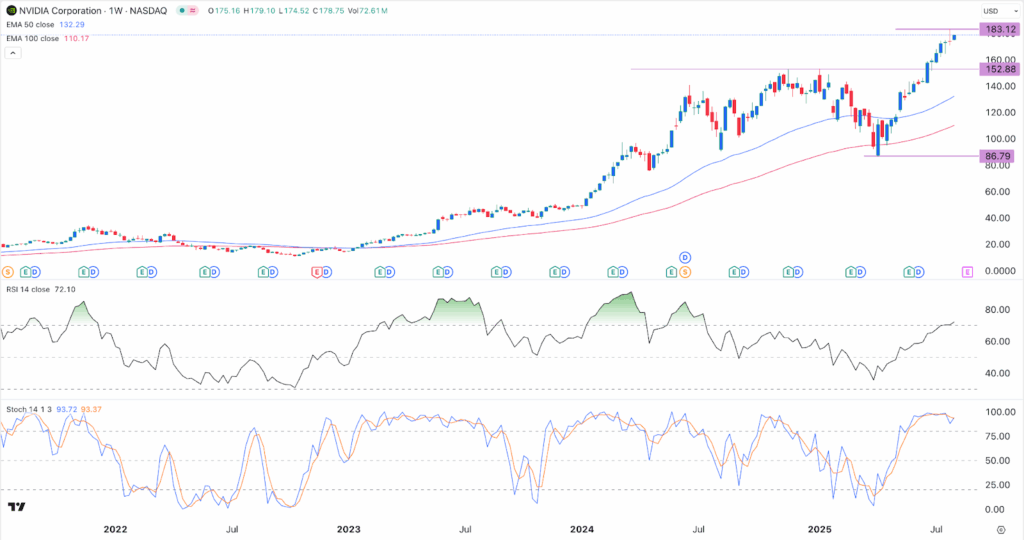Click the volume value Vol72.61M
The width and height of the screenshot is (1024, 540).
(368, 11)
